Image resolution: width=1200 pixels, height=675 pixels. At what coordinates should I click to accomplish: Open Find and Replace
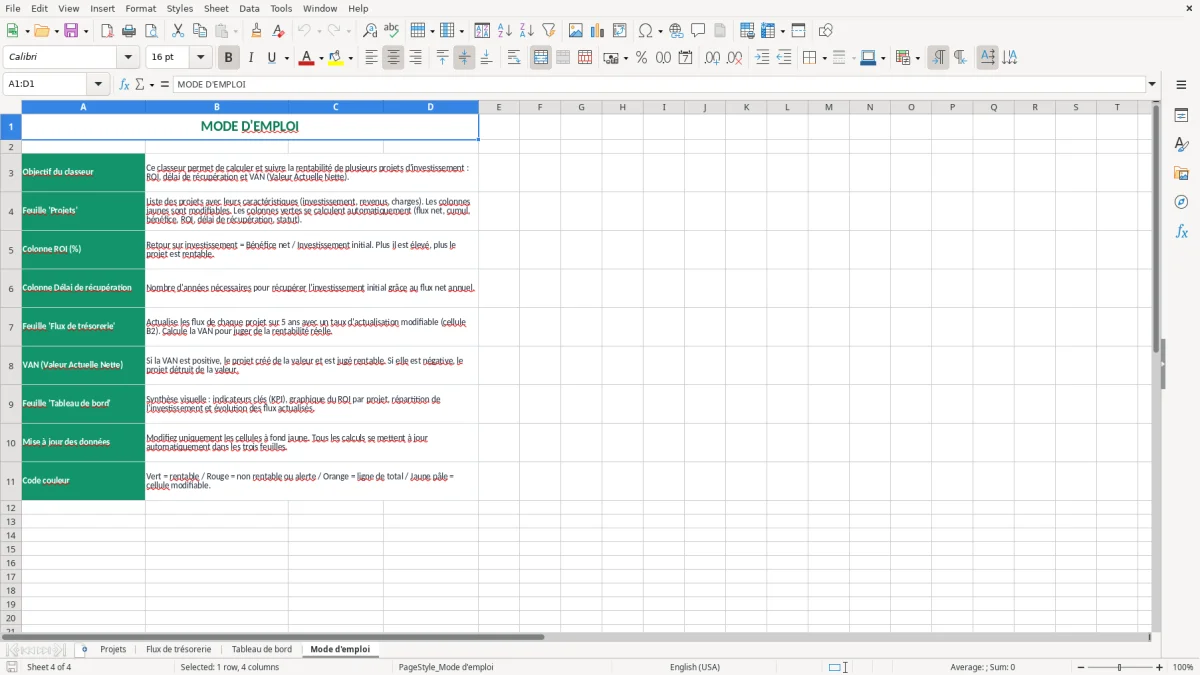(x=369, y=31)
